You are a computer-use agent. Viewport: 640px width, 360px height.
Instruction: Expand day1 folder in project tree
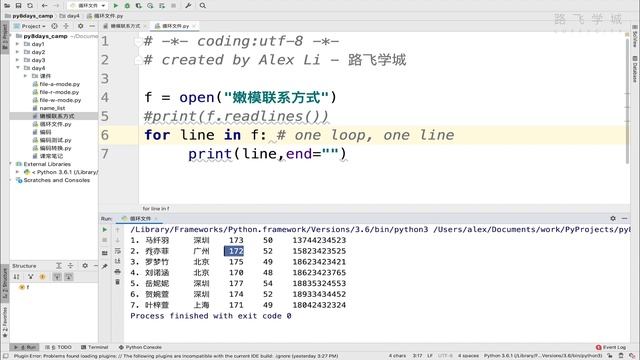click(x=18, y=44)
